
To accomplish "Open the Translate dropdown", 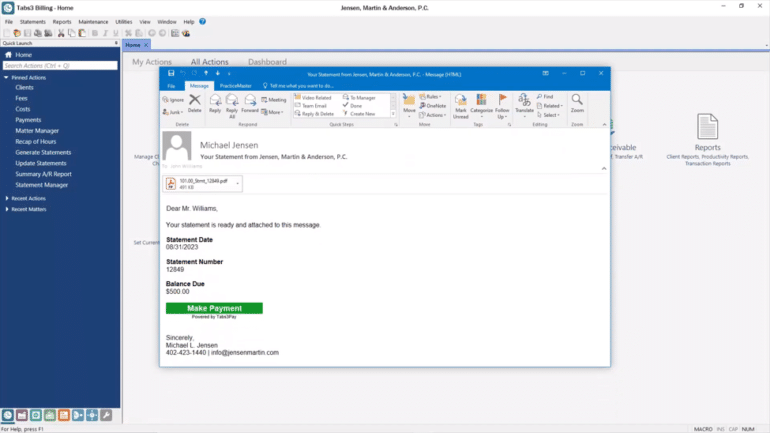I will (524, 106).
